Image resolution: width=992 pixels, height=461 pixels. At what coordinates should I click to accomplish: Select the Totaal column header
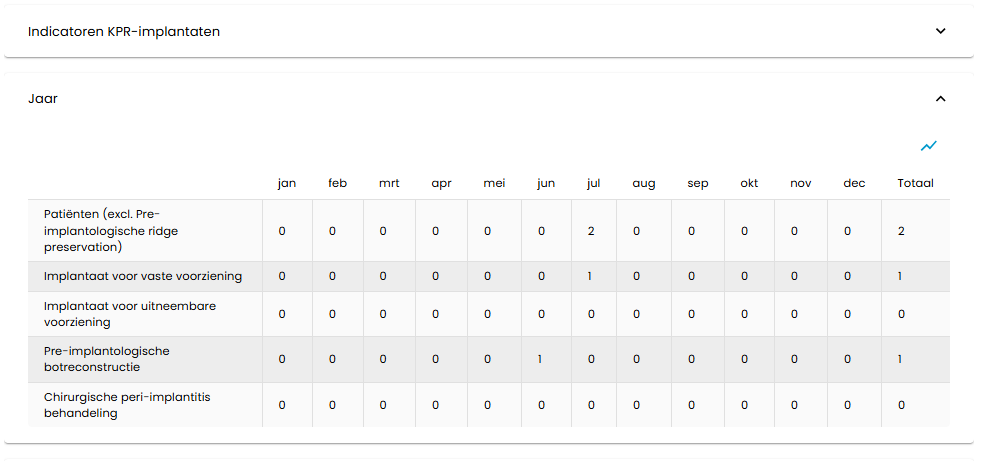915,184
